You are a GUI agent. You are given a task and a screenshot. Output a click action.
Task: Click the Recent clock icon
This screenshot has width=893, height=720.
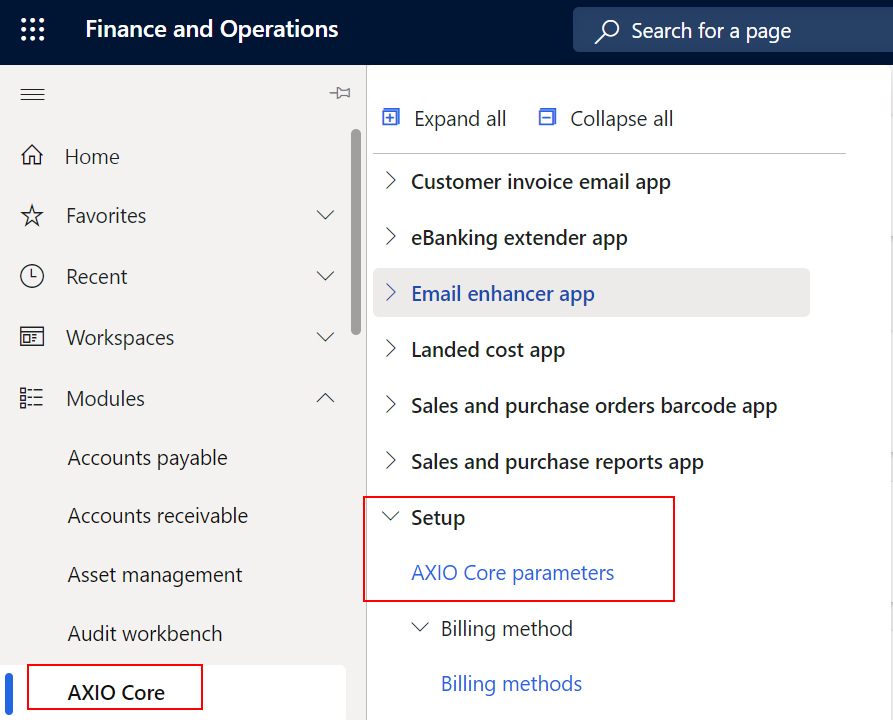(x=33, y=276)
